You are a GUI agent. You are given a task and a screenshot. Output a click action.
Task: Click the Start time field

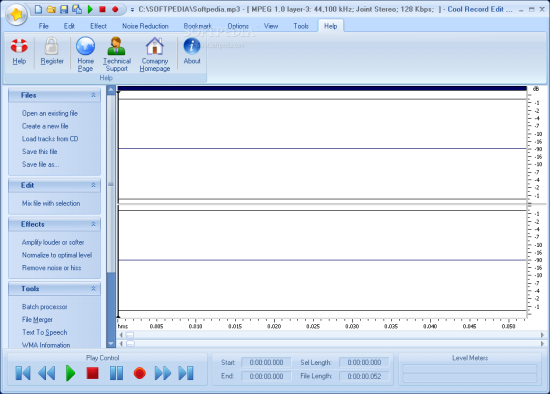click(x=267, y=362)
